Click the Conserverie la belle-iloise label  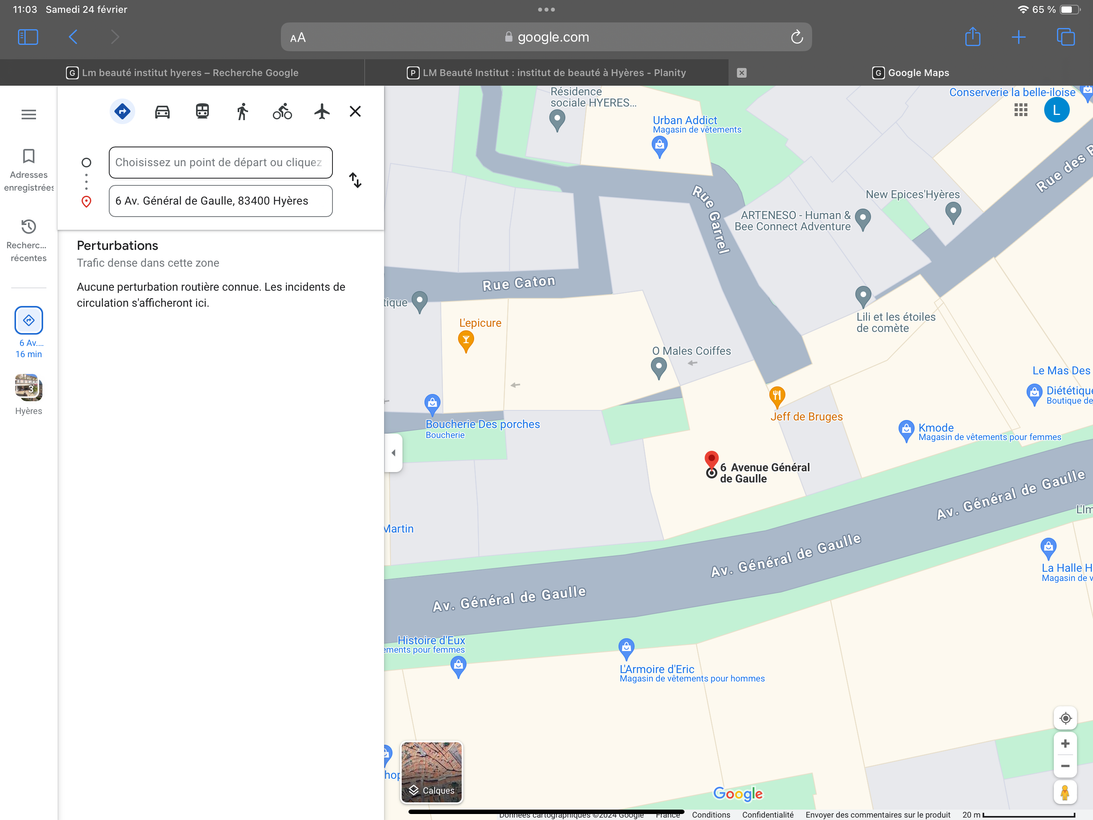(x=1012, y=92)
